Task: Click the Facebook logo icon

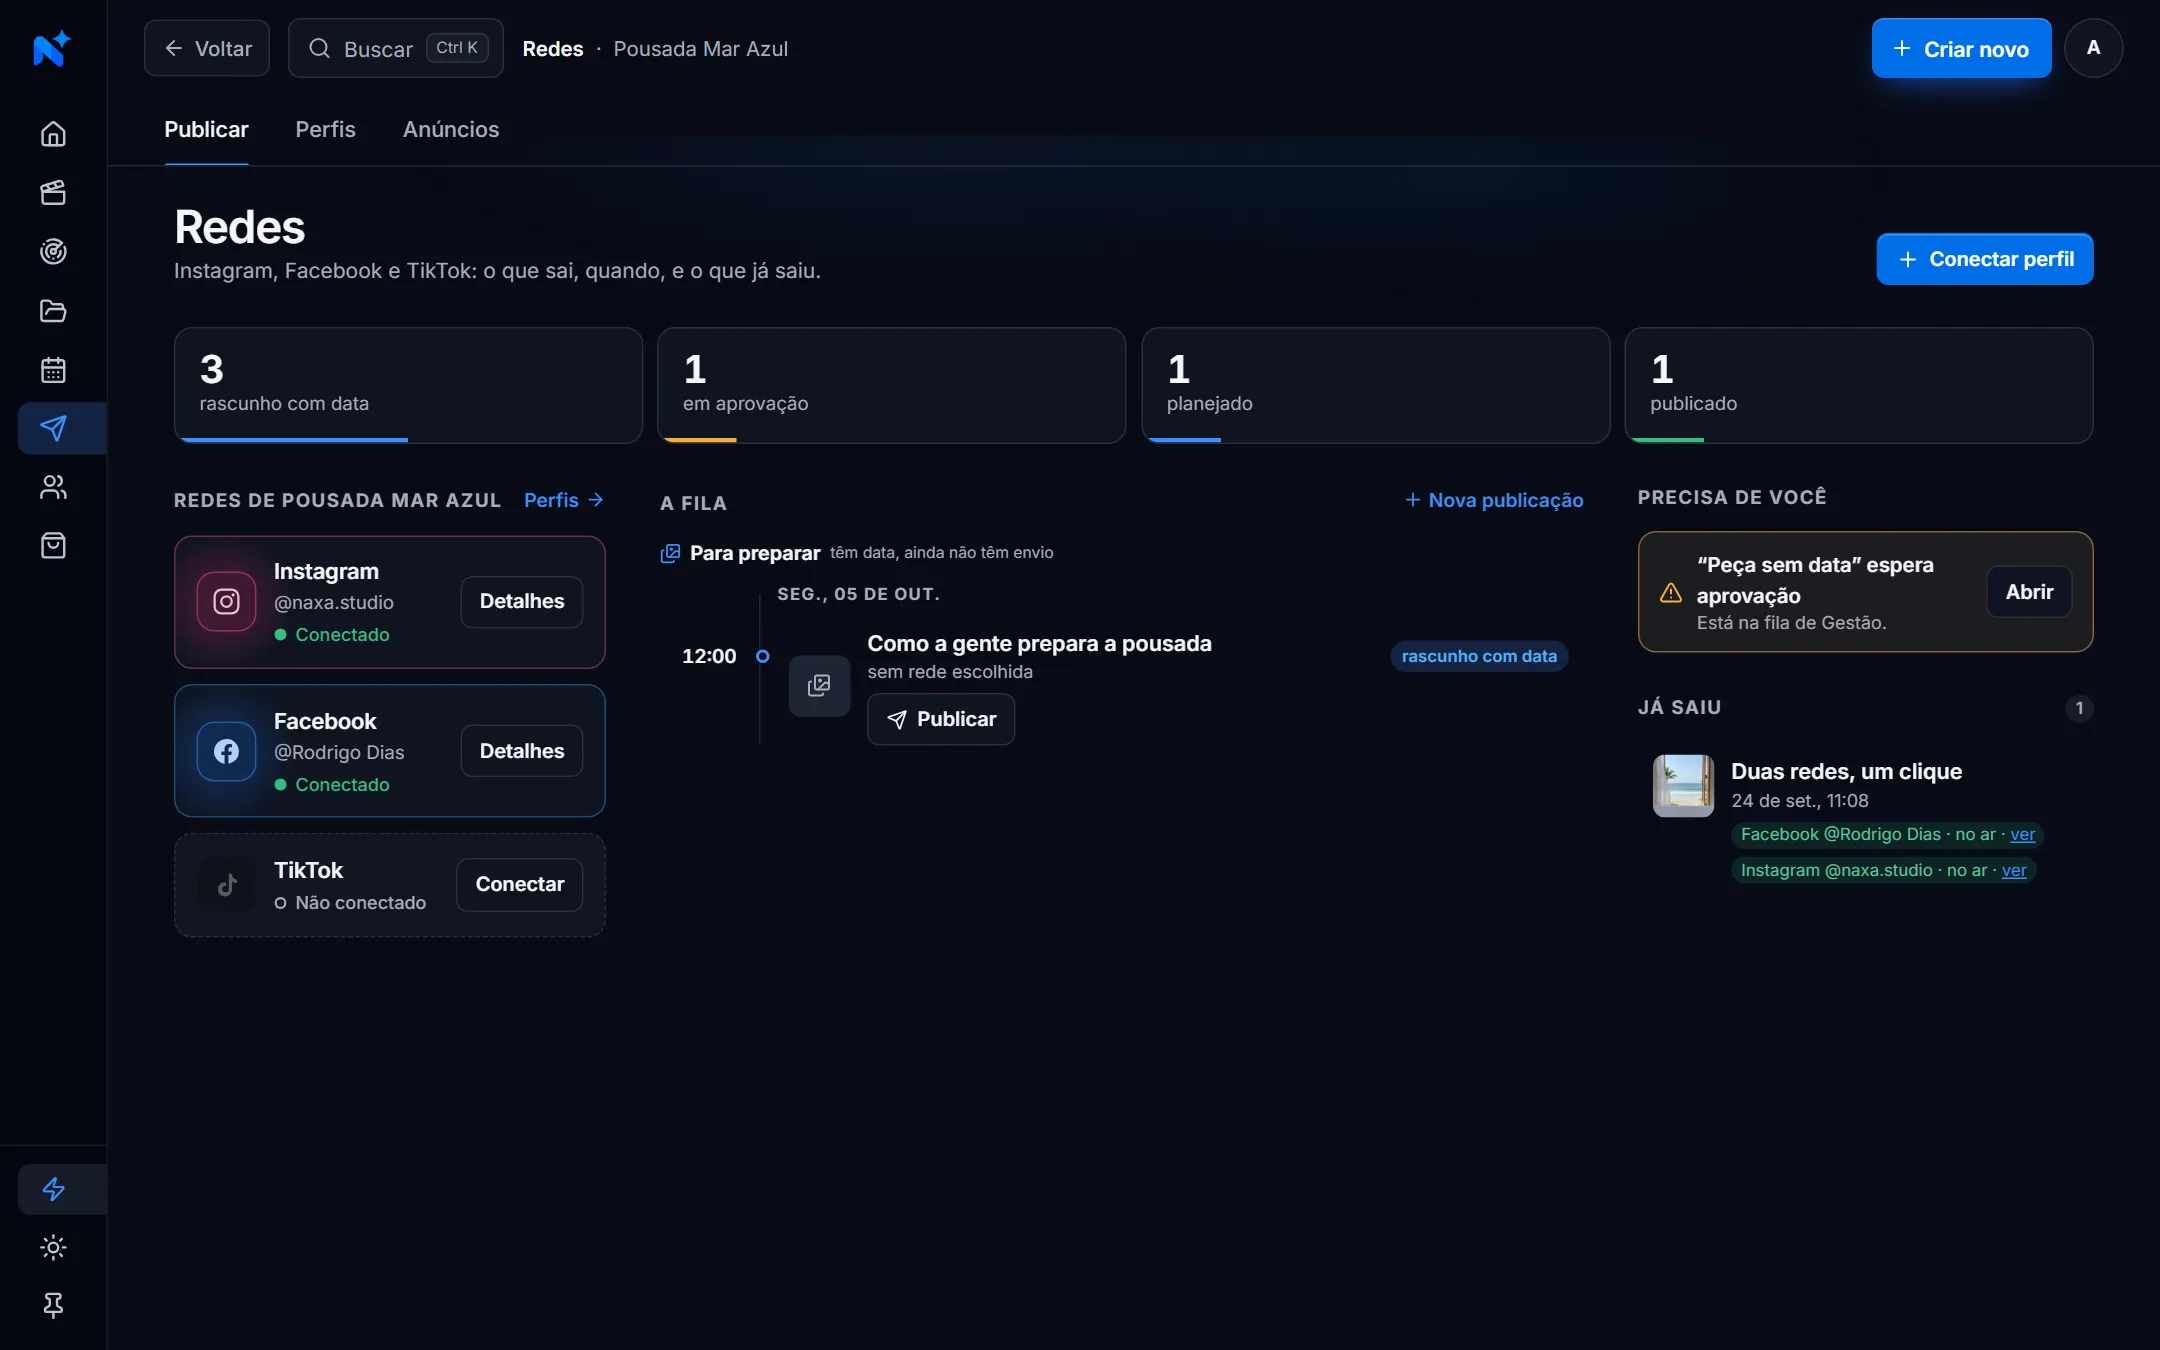Action: [x=227, y=751]
